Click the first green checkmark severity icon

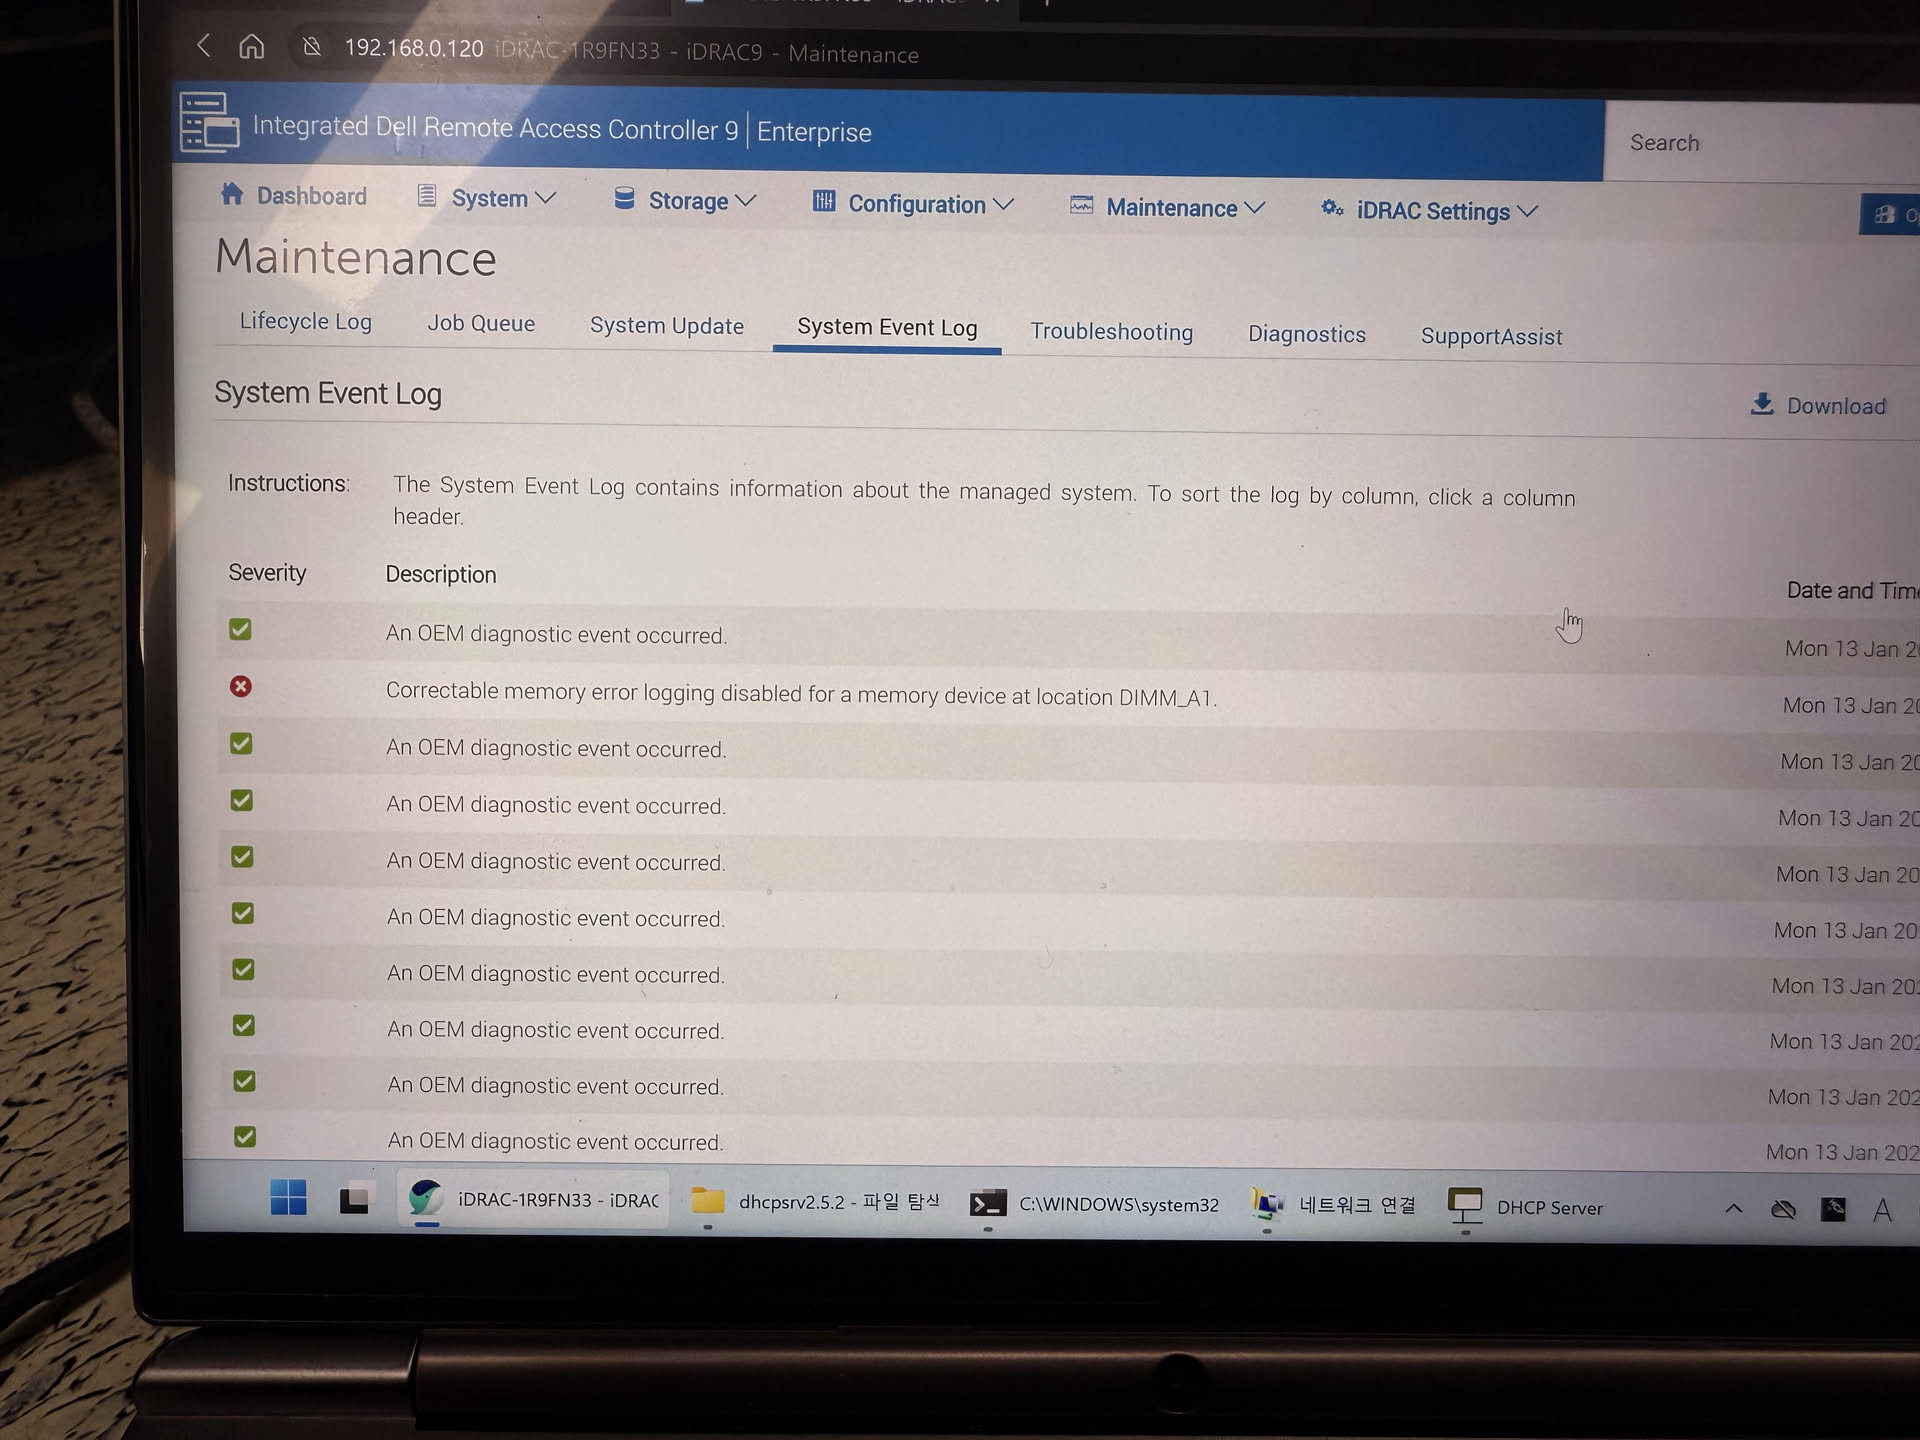(240, 629)
